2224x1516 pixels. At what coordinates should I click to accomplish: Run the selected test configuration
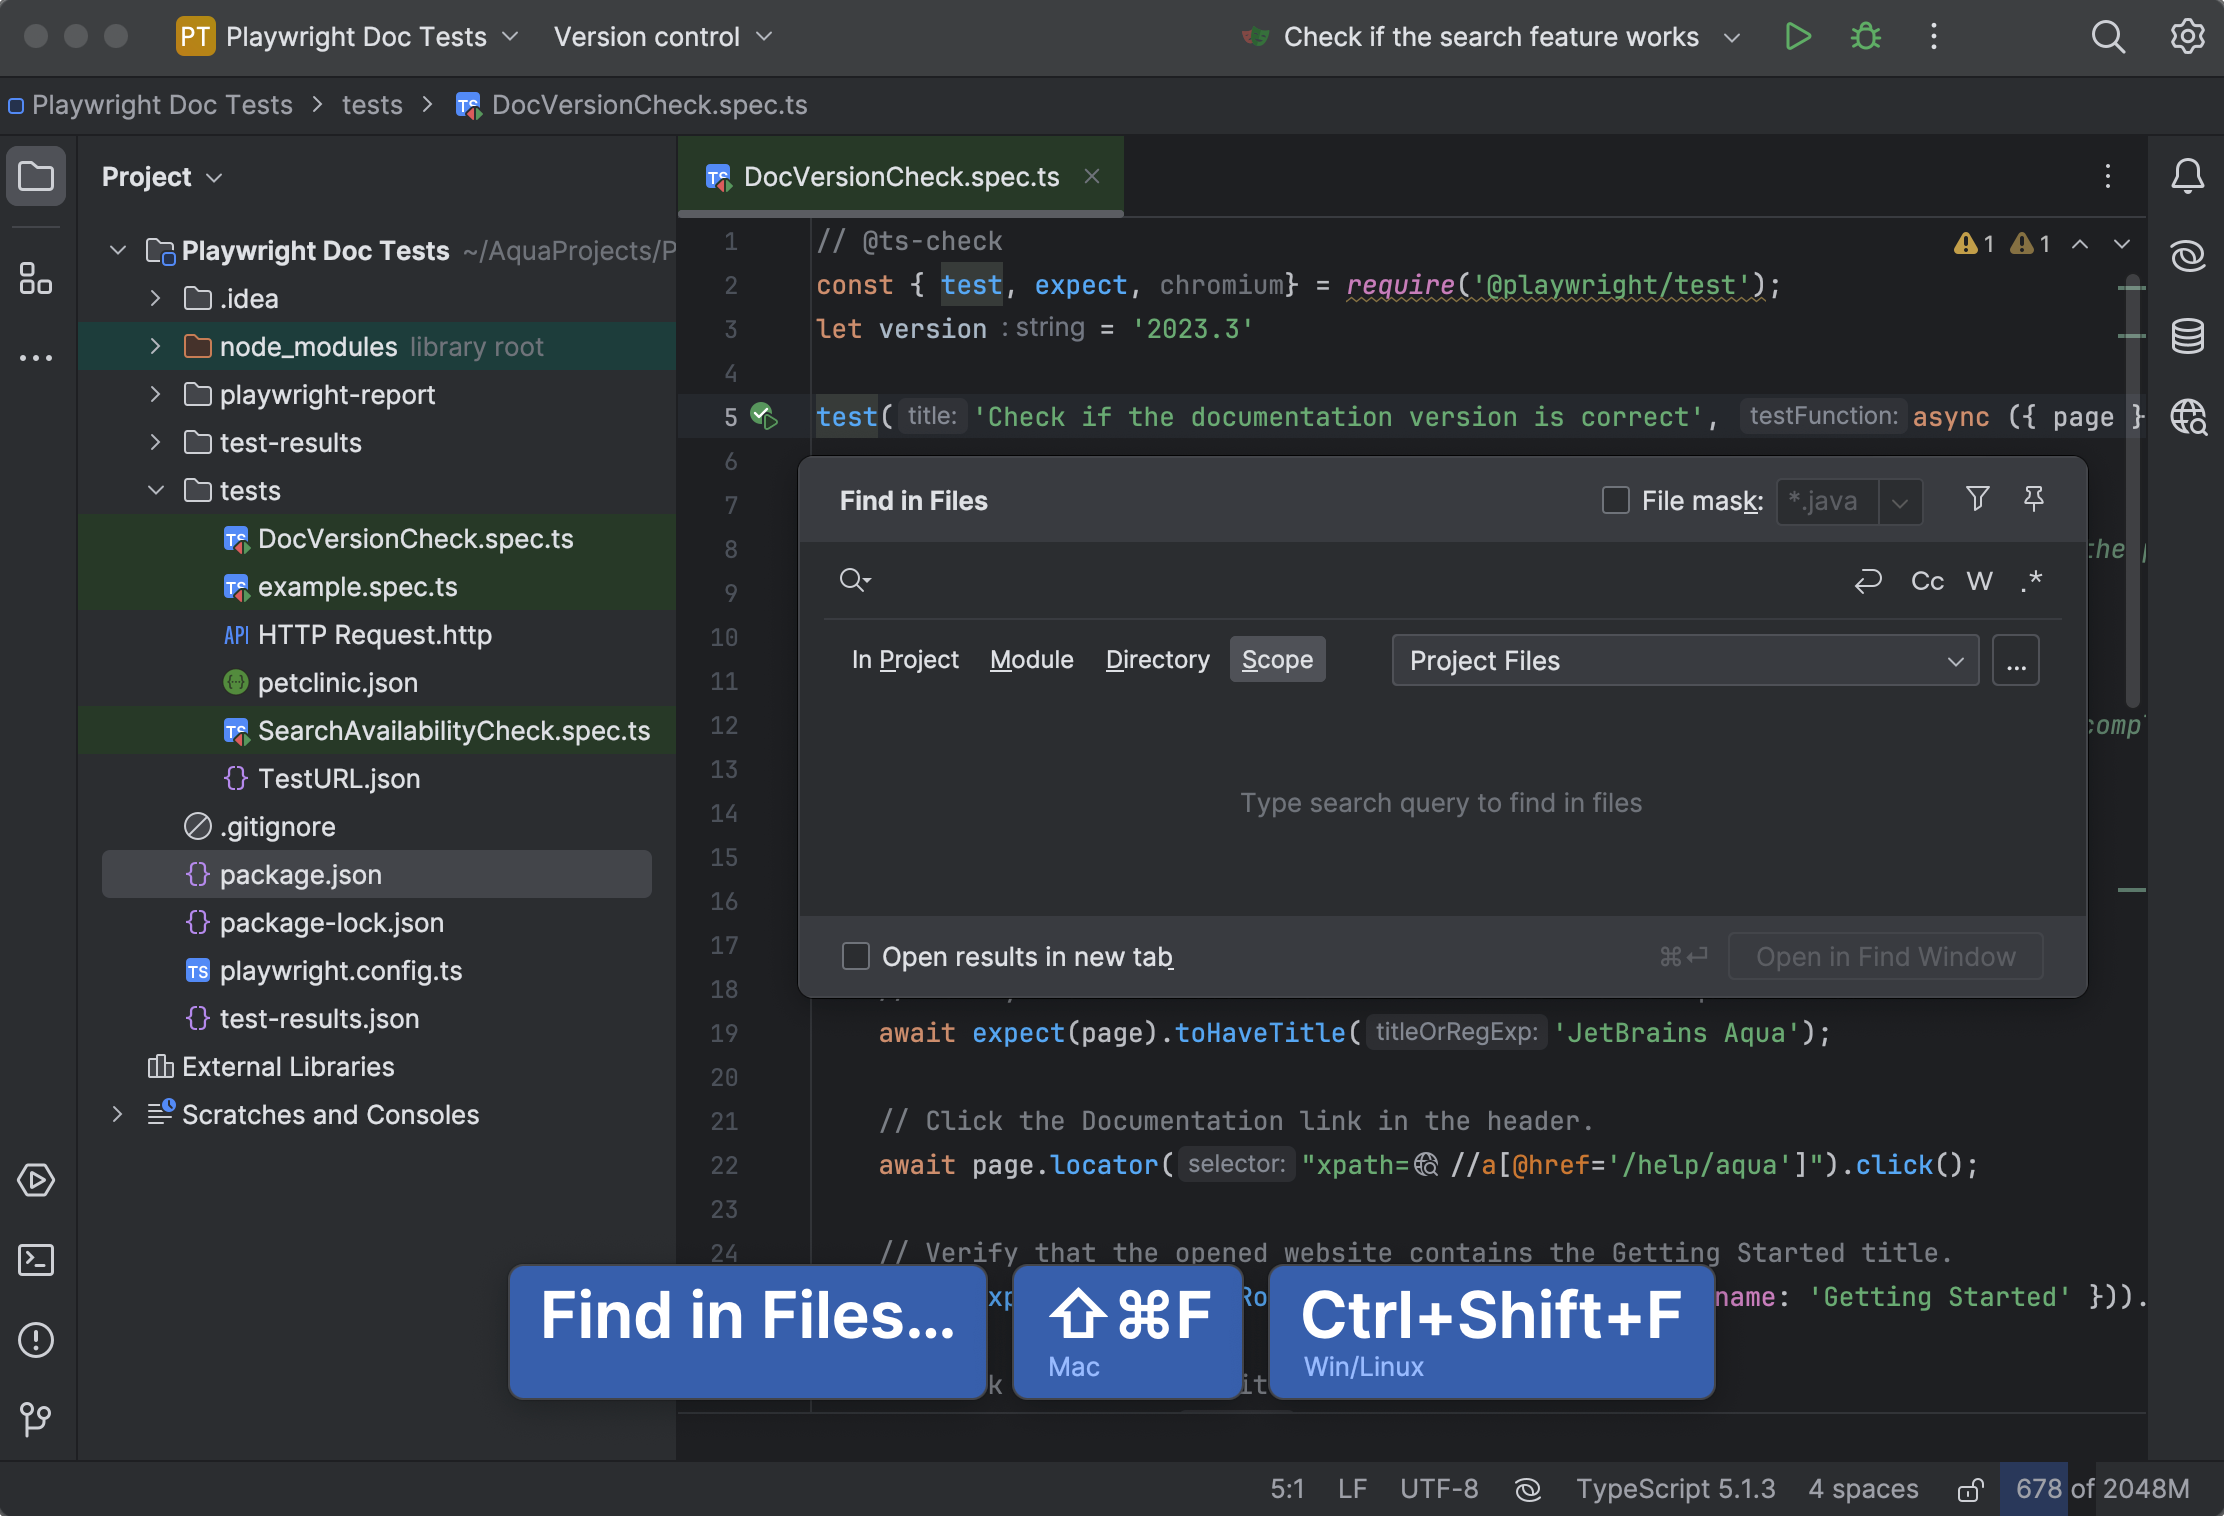pyautogui.click(x=1797, y=37)
